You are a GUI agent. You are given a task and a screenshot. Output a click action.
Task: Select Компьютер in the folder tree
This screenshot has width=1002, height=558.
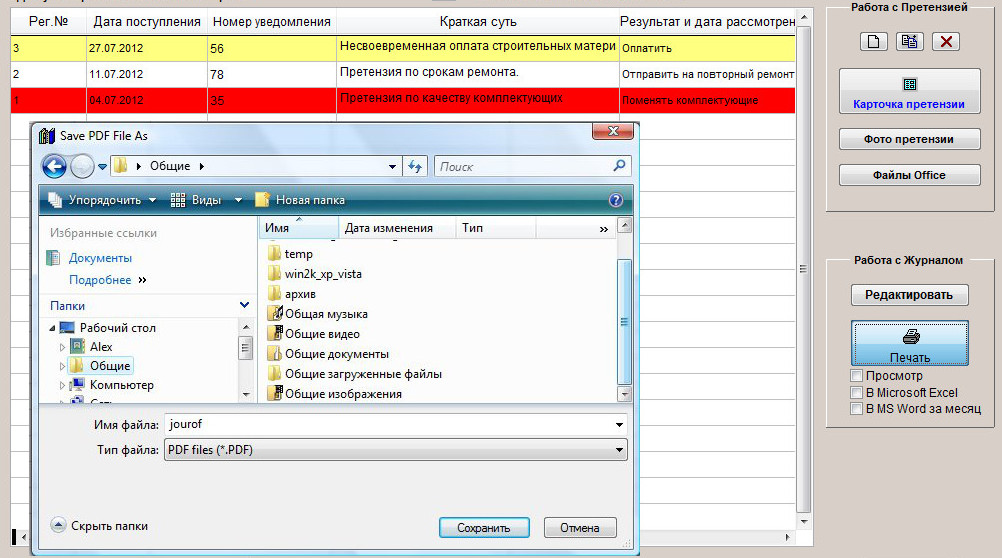121,385
